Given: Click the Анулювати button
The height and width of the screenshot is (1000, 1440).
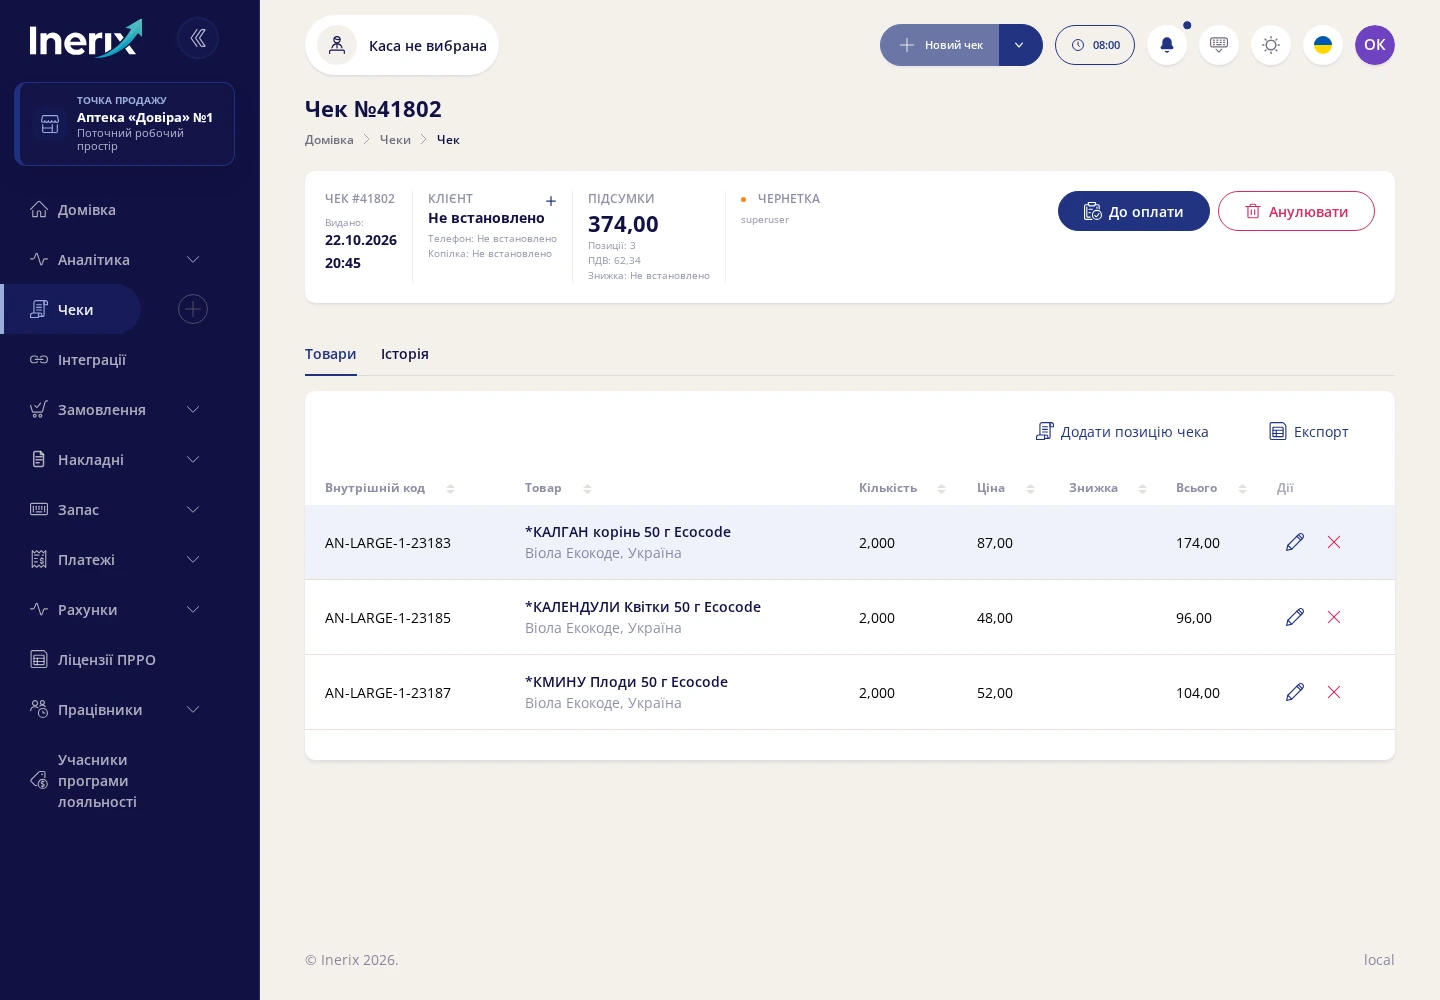Looking at the screenshot, I should [x=1296, y=211].
